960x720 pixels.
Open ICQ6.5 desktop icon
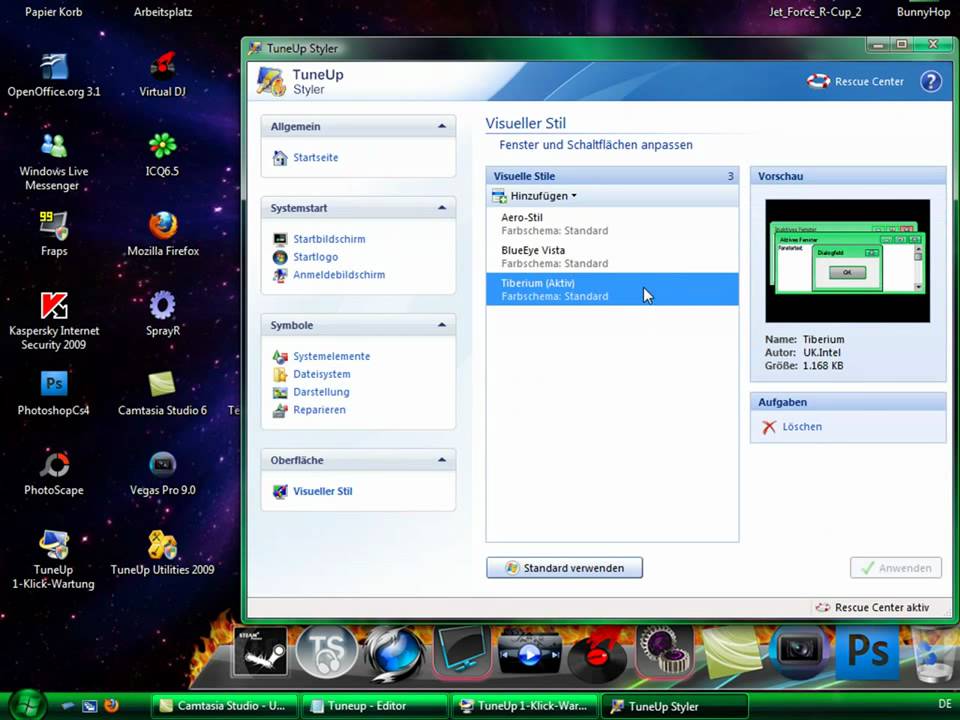coord(162,155)
